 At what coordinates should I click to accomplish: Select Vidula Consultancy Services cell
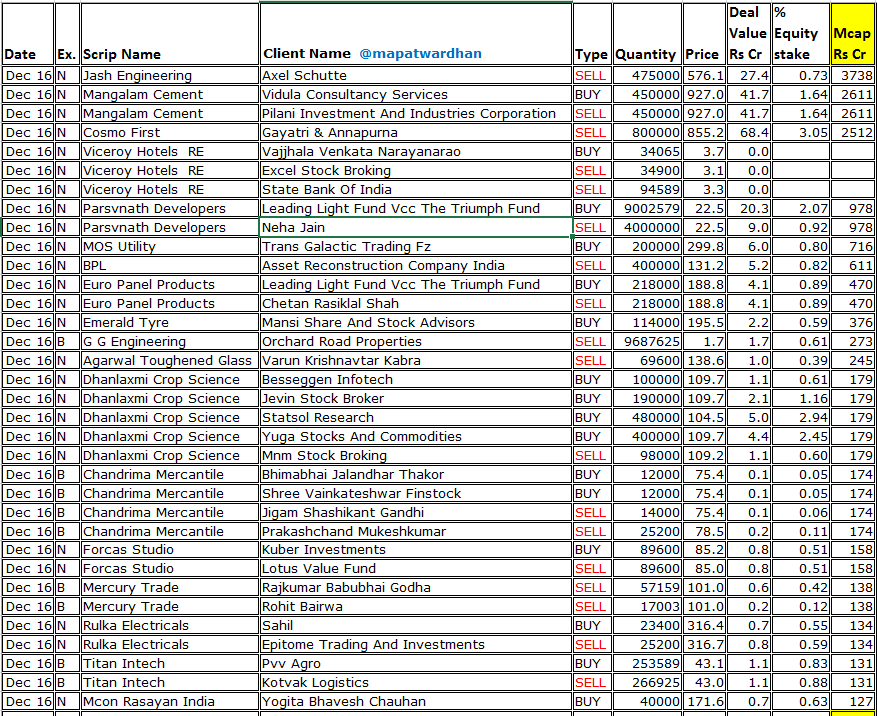(416, 95)
